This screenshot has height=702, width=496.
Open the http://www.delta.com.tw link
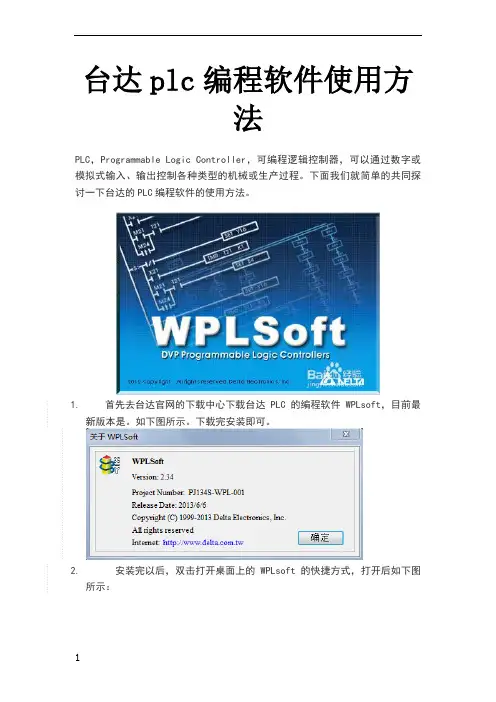click(203, 542)
